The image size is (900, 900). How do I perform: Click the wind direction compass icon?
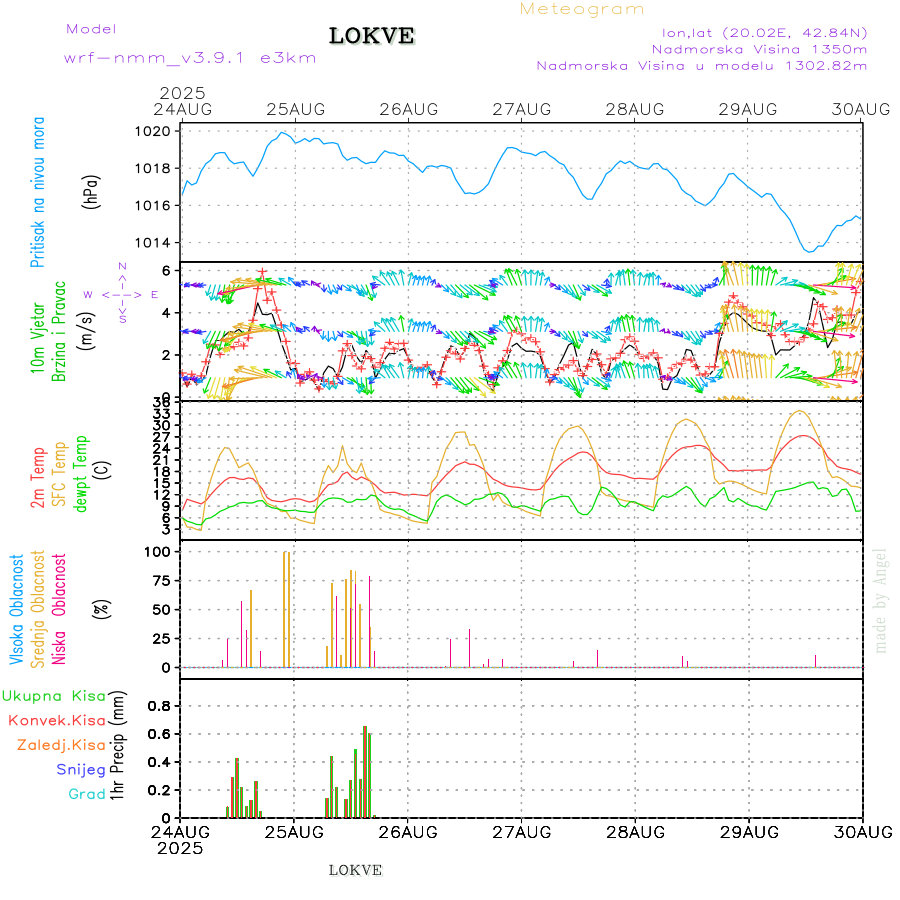click(121, 294)
